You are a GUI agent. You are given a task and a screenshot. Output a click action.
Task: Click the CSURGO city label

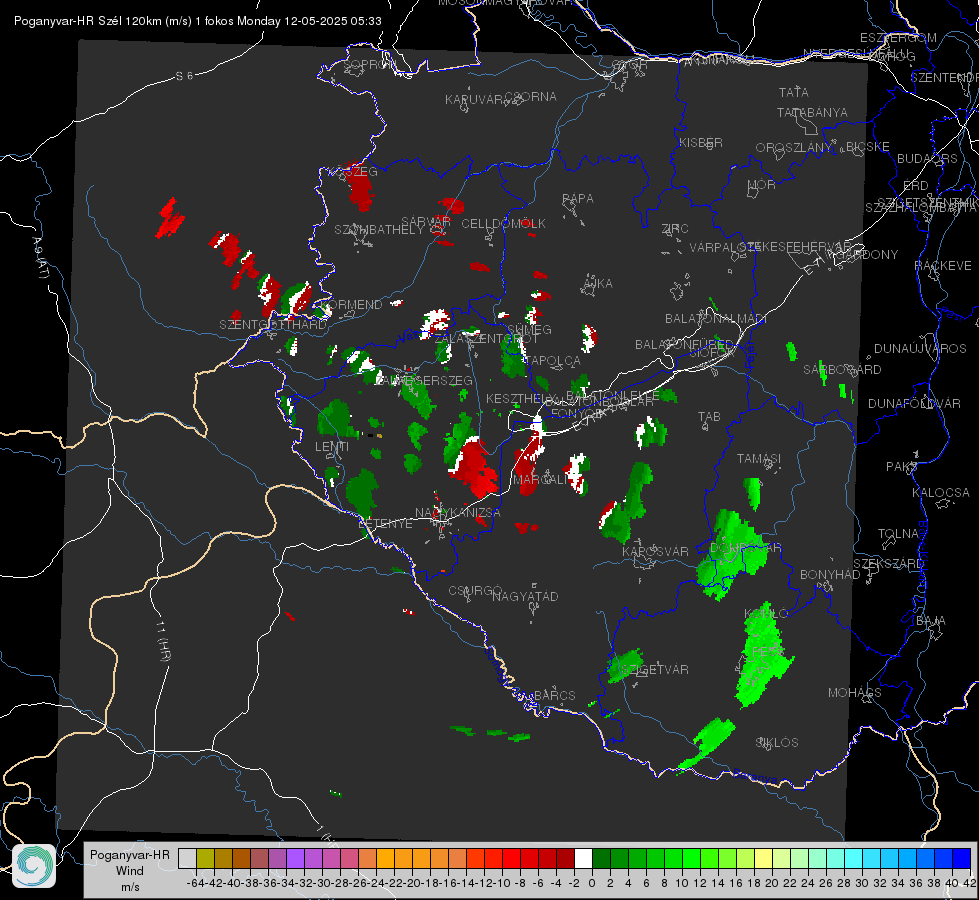(x=475, y=591)
